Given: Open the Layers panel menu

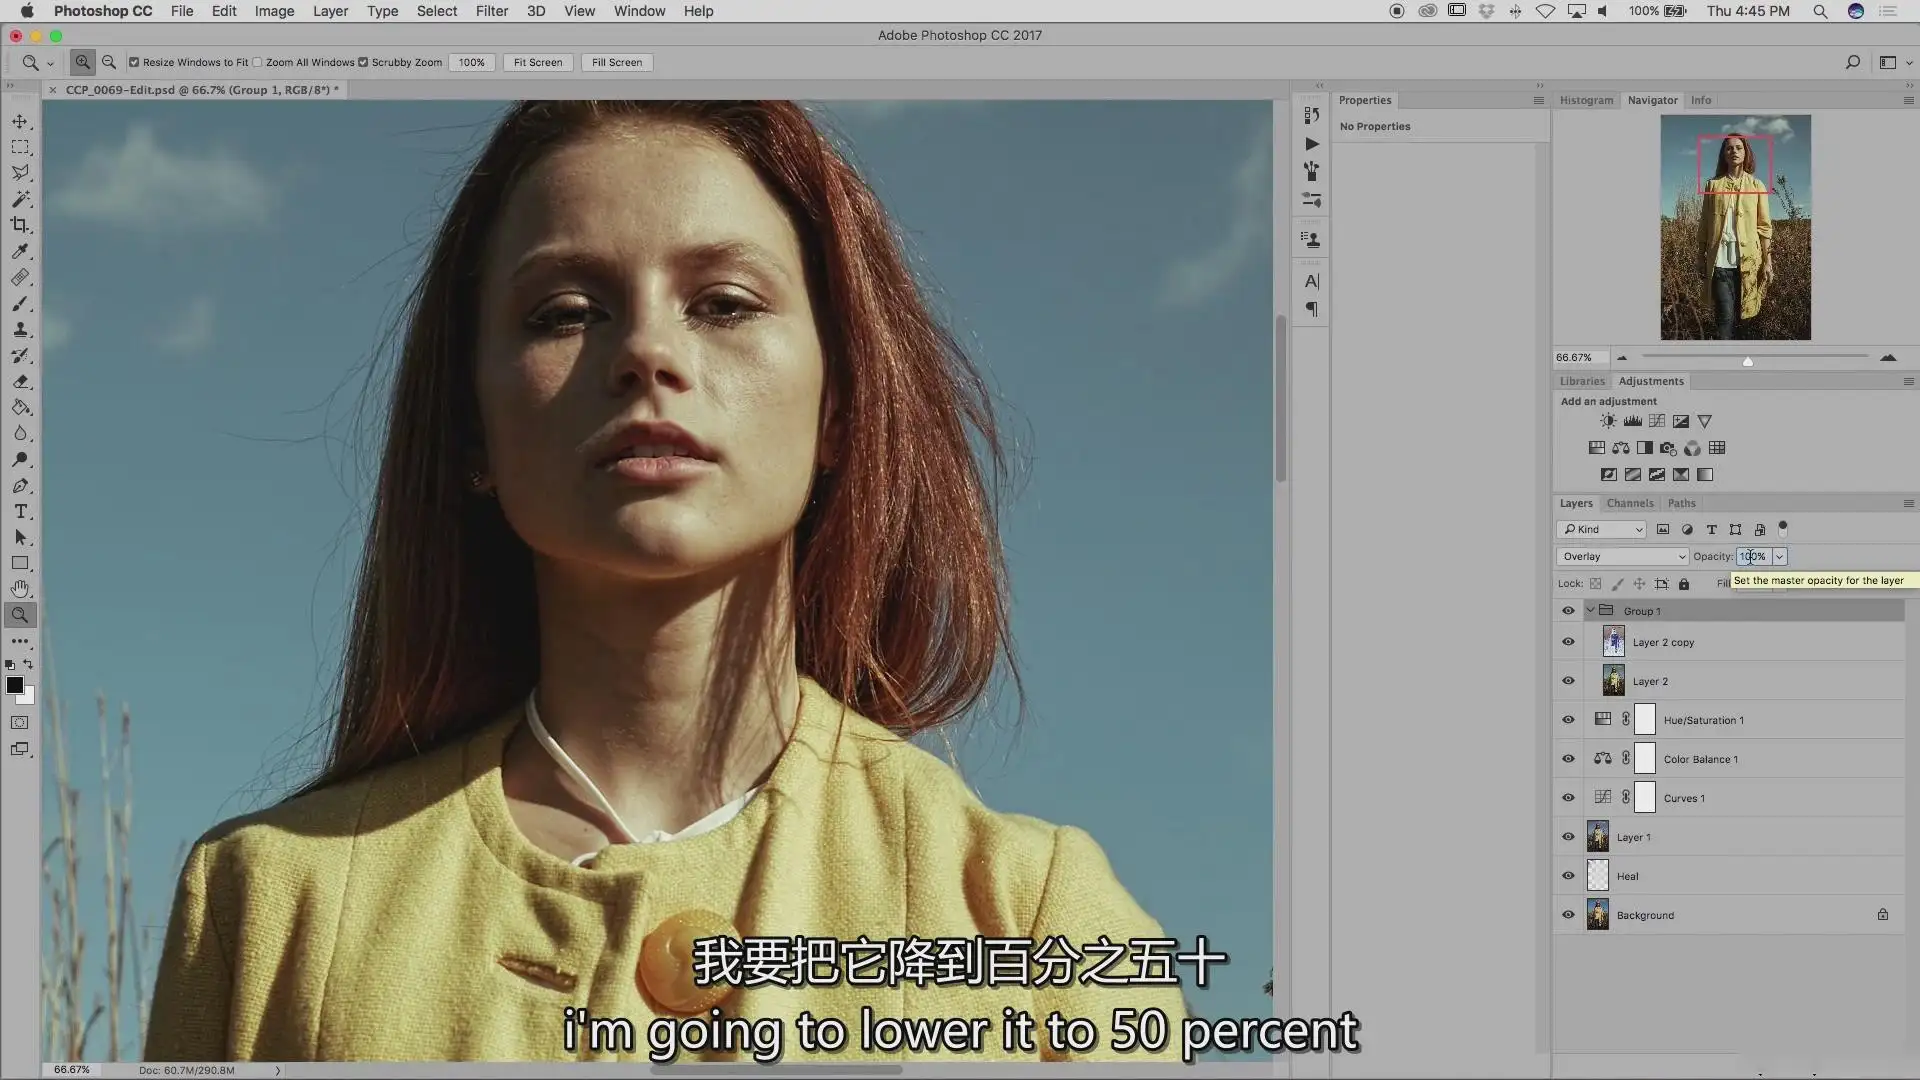Looking at the screenshot, I should pos(1908,503).
